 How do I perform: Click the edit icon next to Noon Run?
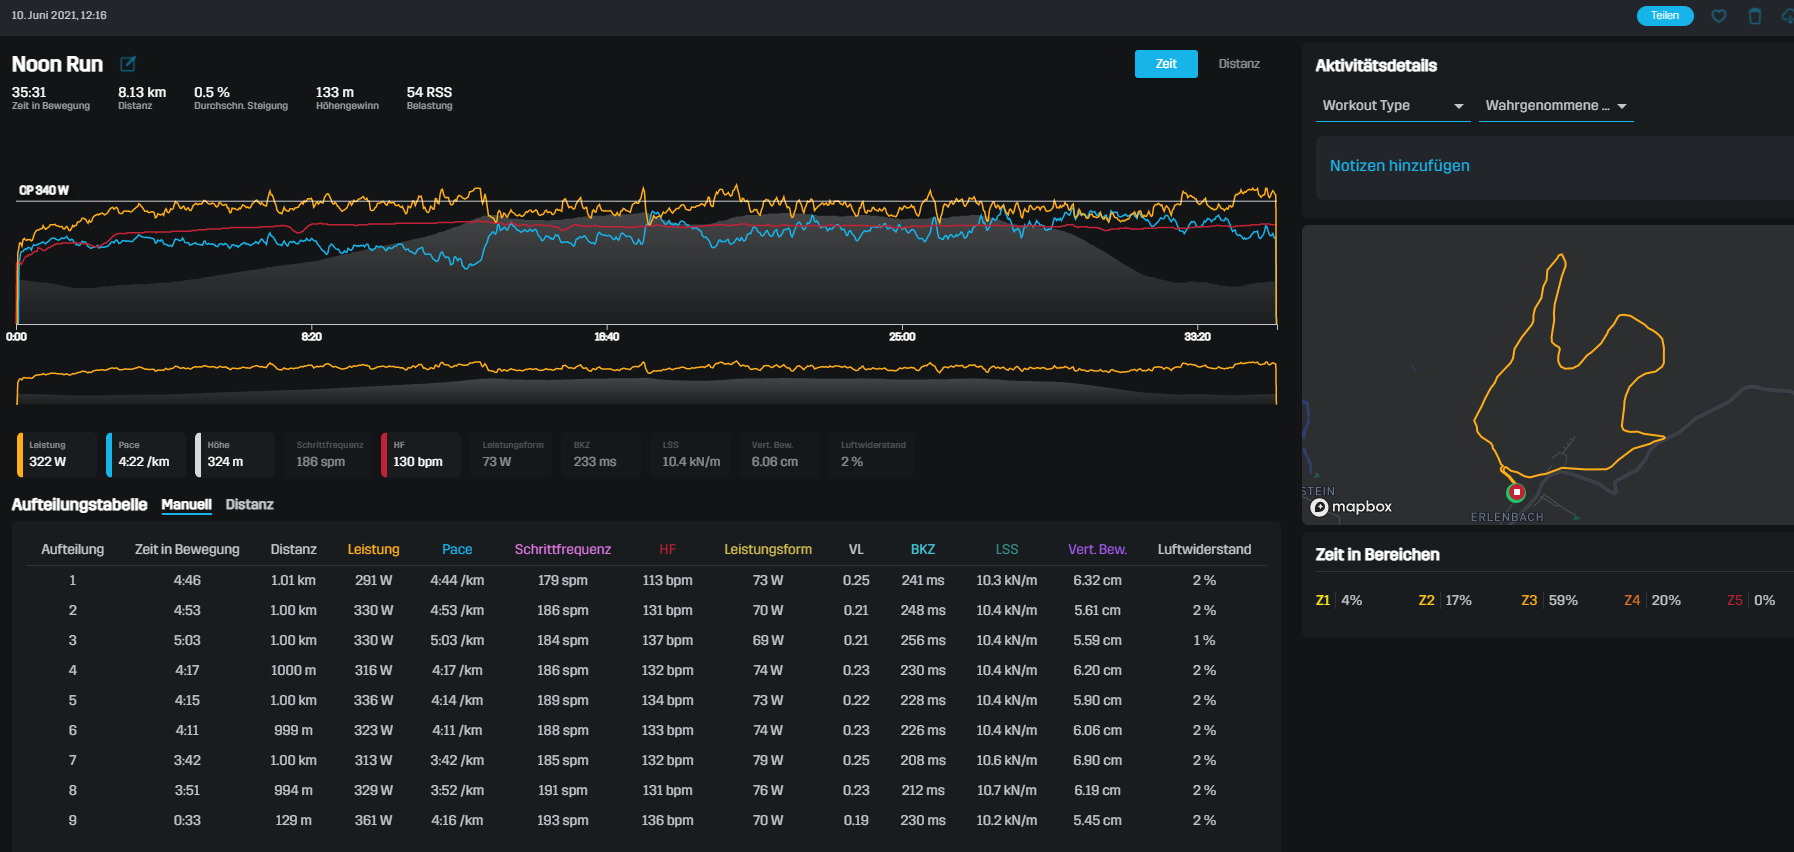(x=128, y=64)
